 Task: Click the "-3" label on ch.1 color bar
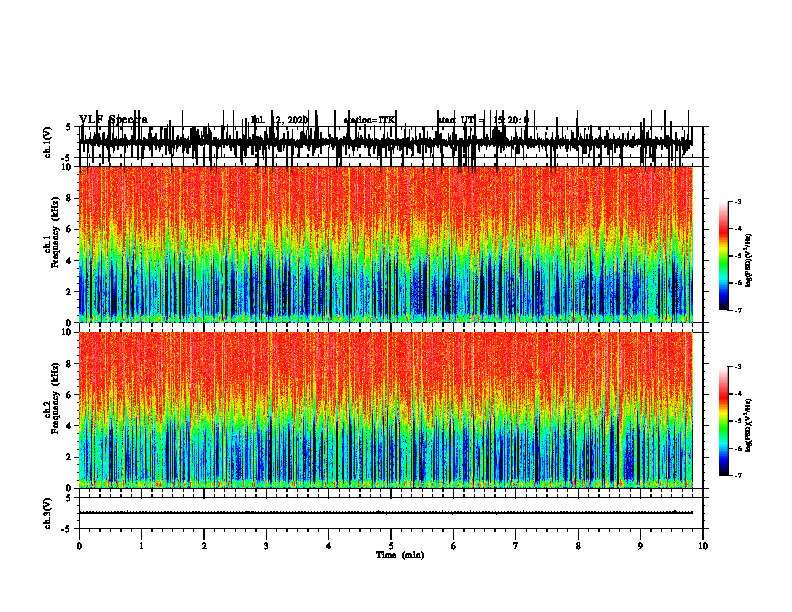pyautogui.click(x=738, y=201)
